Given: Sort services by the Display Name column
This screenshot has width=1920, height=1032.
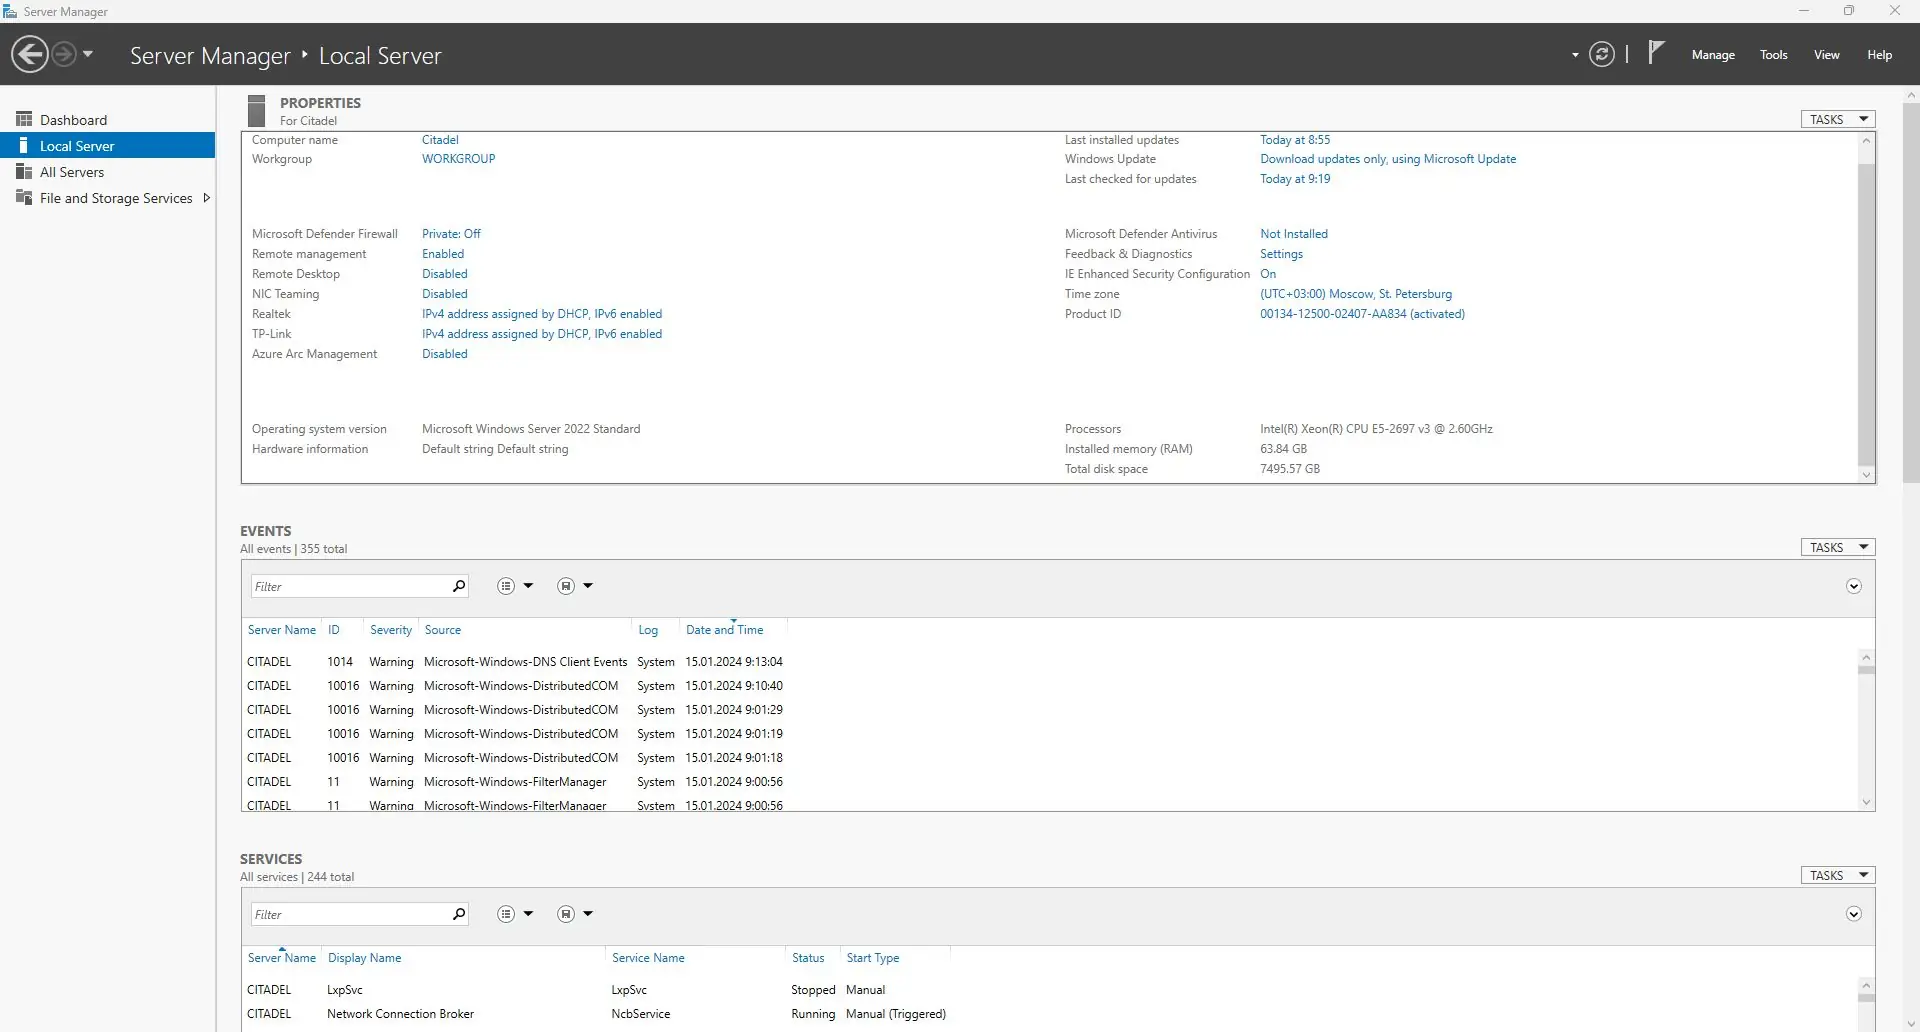Looking at the screenshot, I should coord(364,958).
